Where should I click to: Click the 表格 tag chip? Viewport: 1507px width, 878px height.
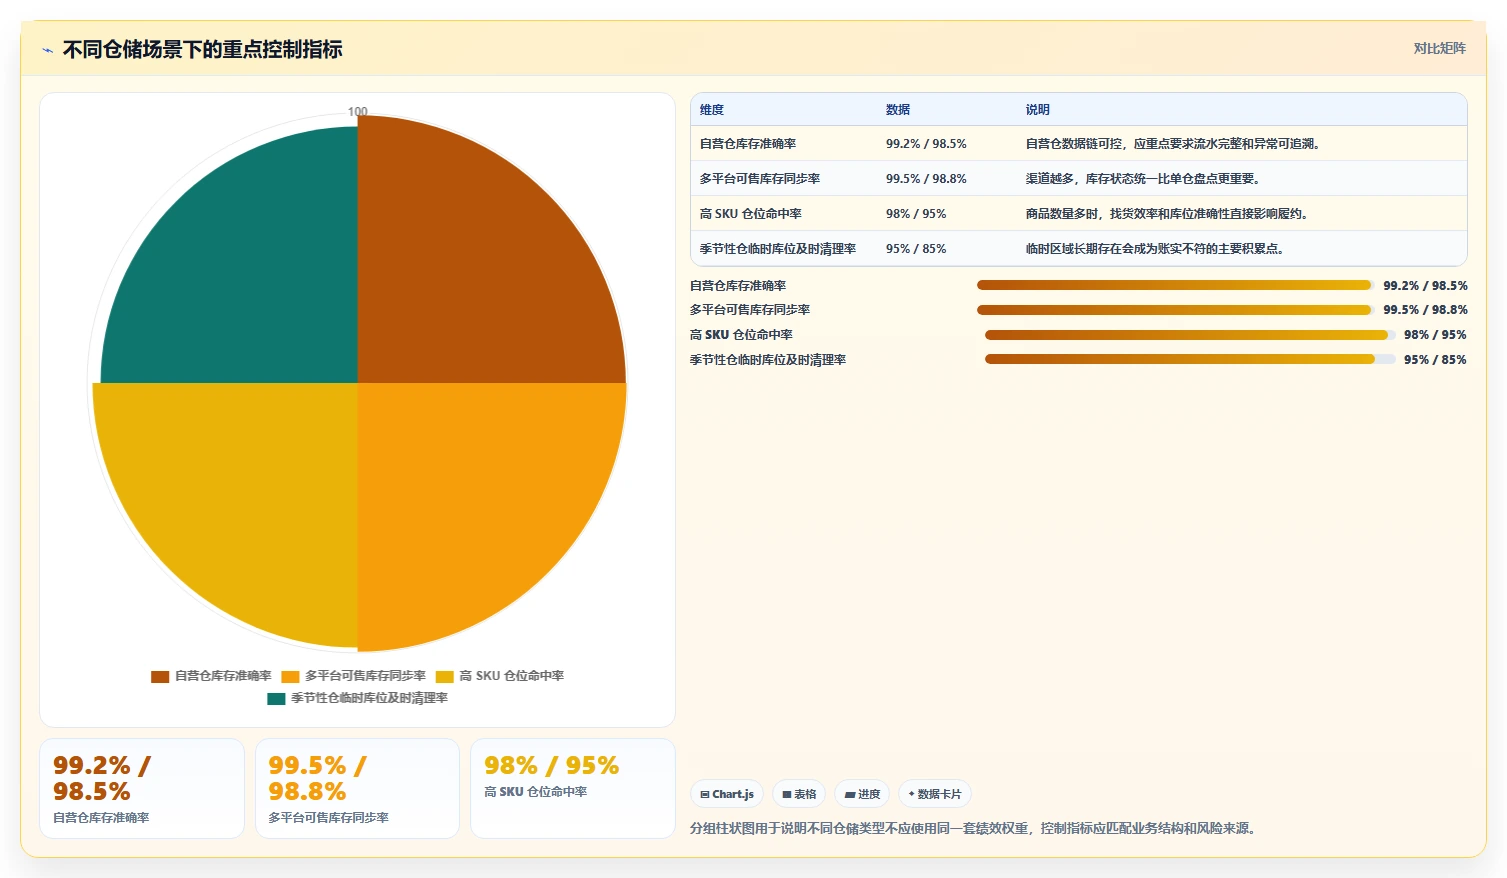click(799, 794)
